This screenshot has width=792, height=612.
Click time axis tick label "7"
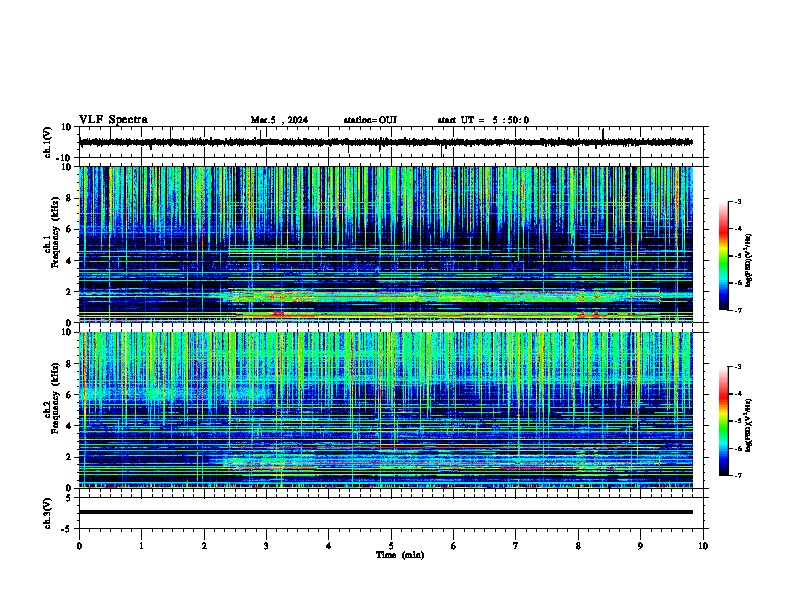coord(516,546)
